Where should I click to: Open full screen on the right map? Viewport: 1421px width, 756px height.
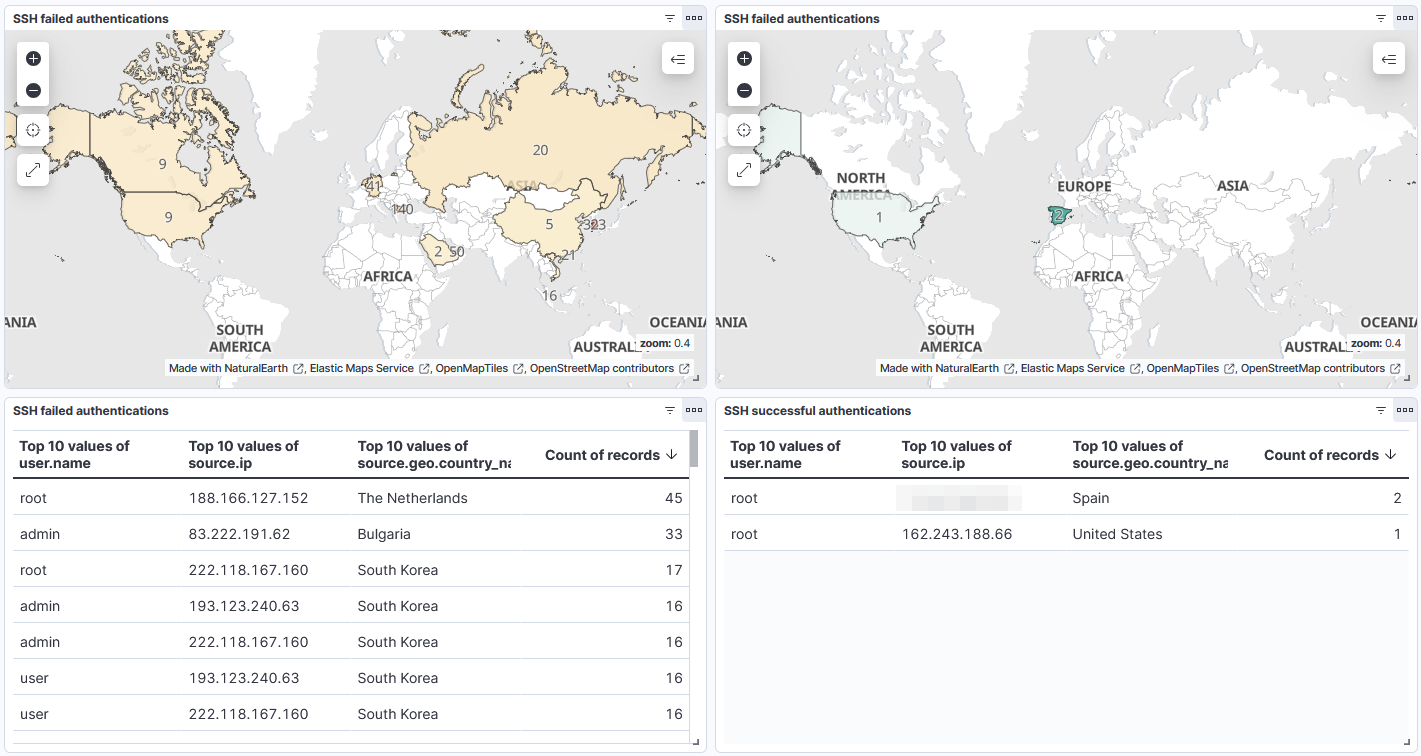(744, 170)
